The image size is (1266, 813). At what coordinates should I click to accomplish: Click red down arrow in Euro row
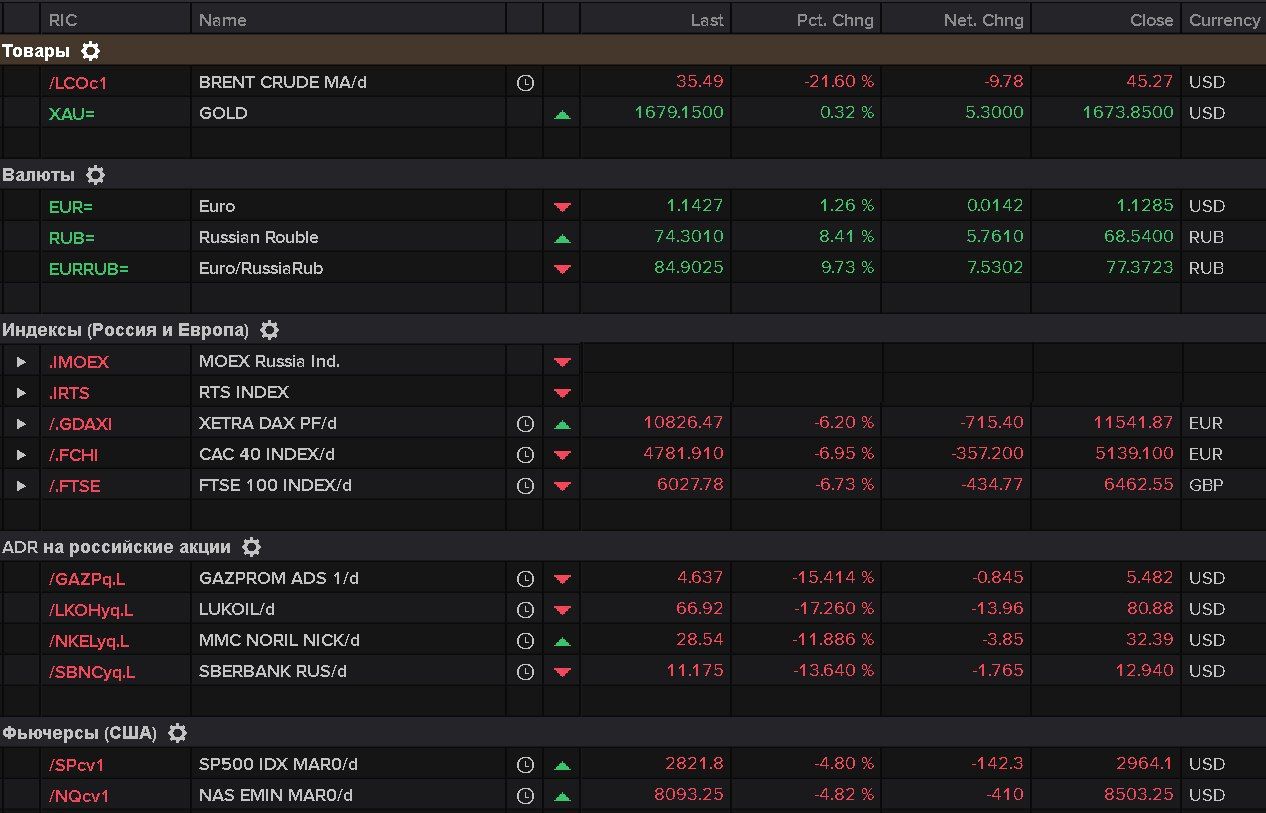(562, 207)
